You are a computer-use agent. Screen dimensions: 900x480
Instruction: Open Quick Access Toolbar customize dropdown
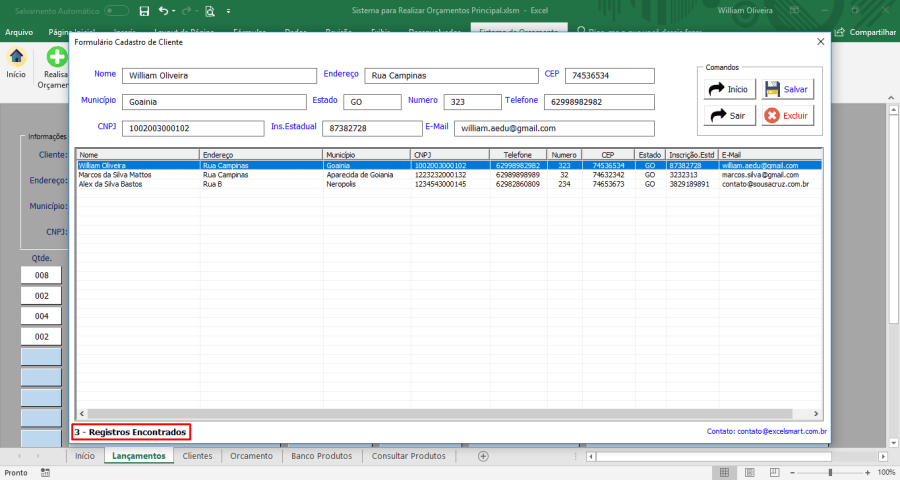[x=228, y=11]
